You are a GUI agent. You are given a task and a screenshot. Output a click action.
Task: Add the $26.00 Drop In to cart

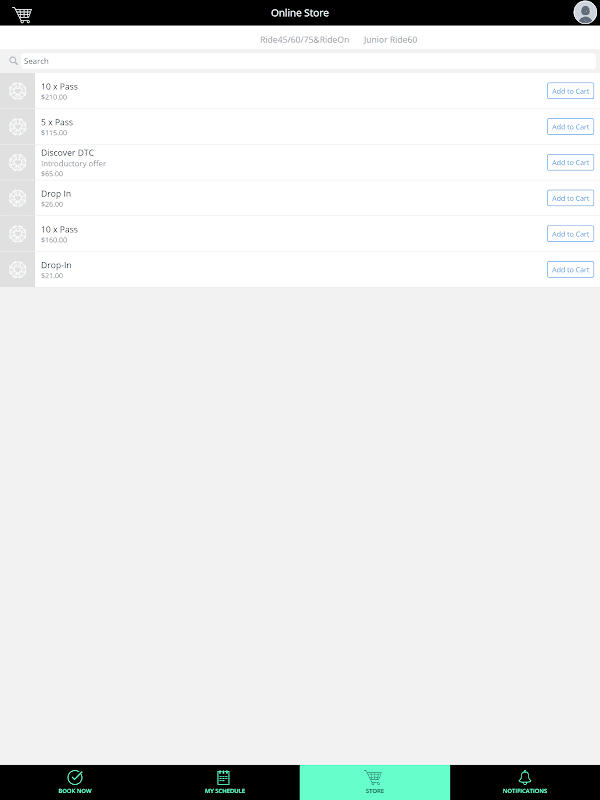coord(570,198)
